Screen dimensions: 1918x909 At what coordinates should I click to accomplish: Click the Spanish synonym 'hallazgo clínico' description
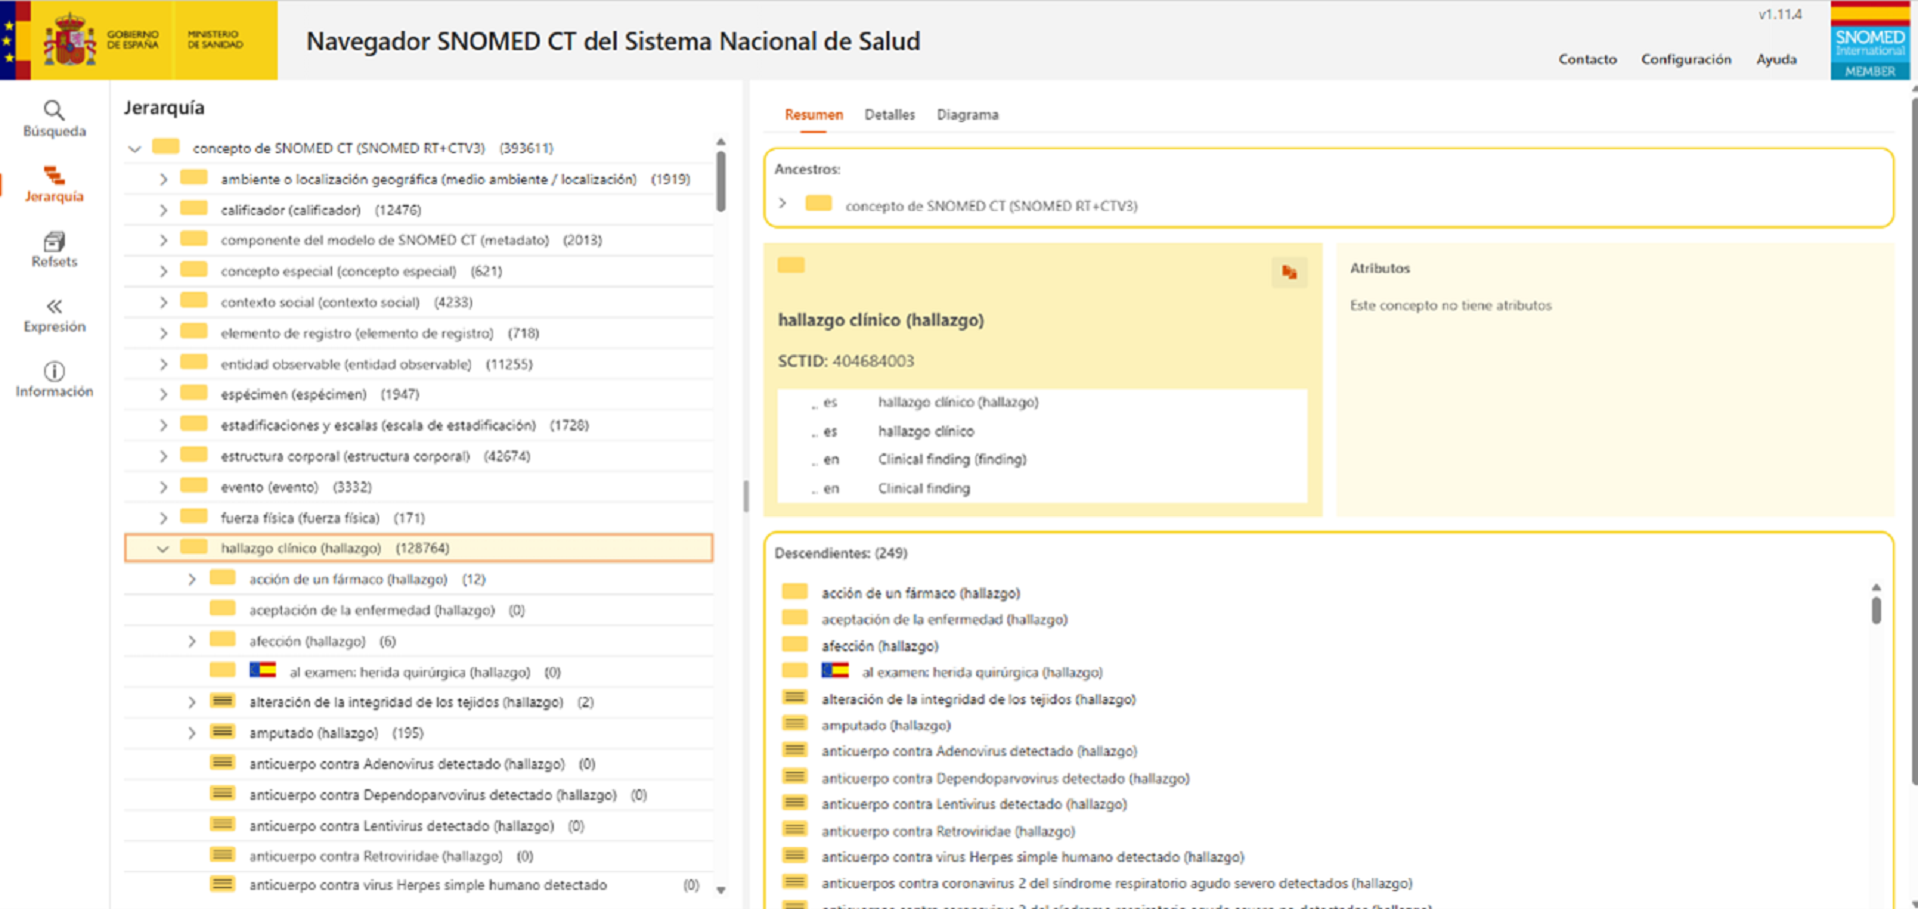point(926,431)
